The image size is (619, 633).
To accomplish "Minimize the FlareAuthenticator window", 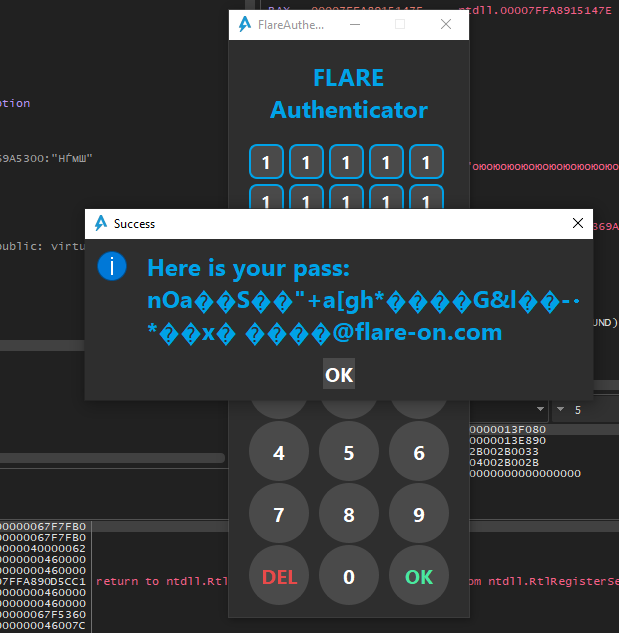I will point(354,25).
